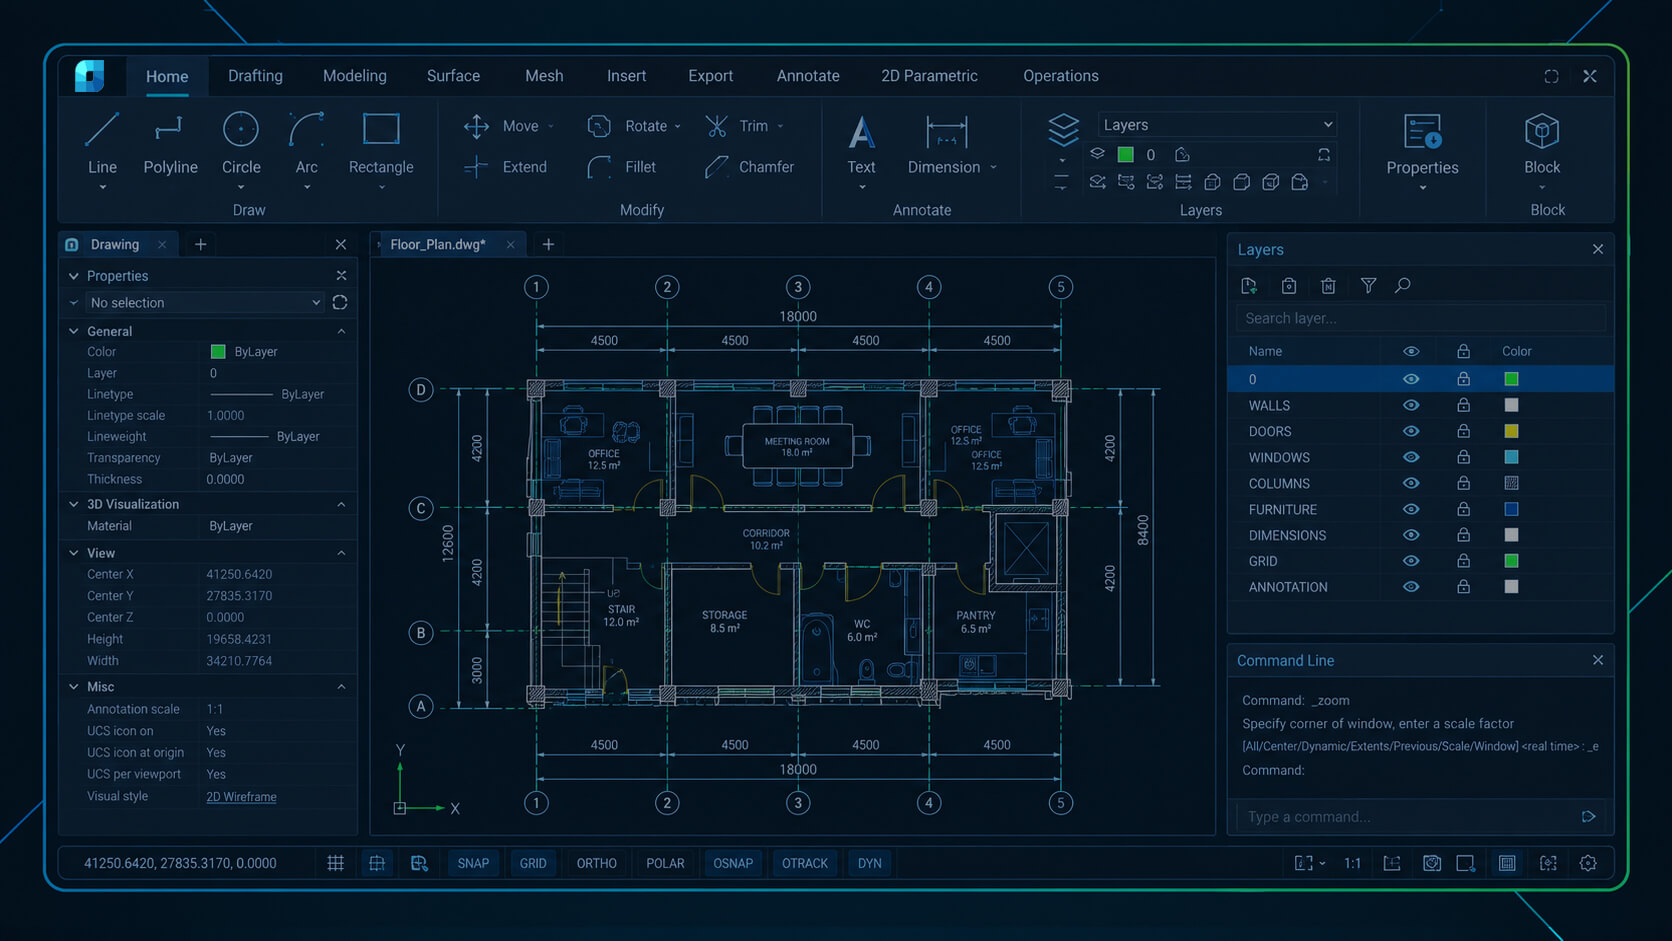
Task: Click the Trim button
Action: tap(744, 126)
